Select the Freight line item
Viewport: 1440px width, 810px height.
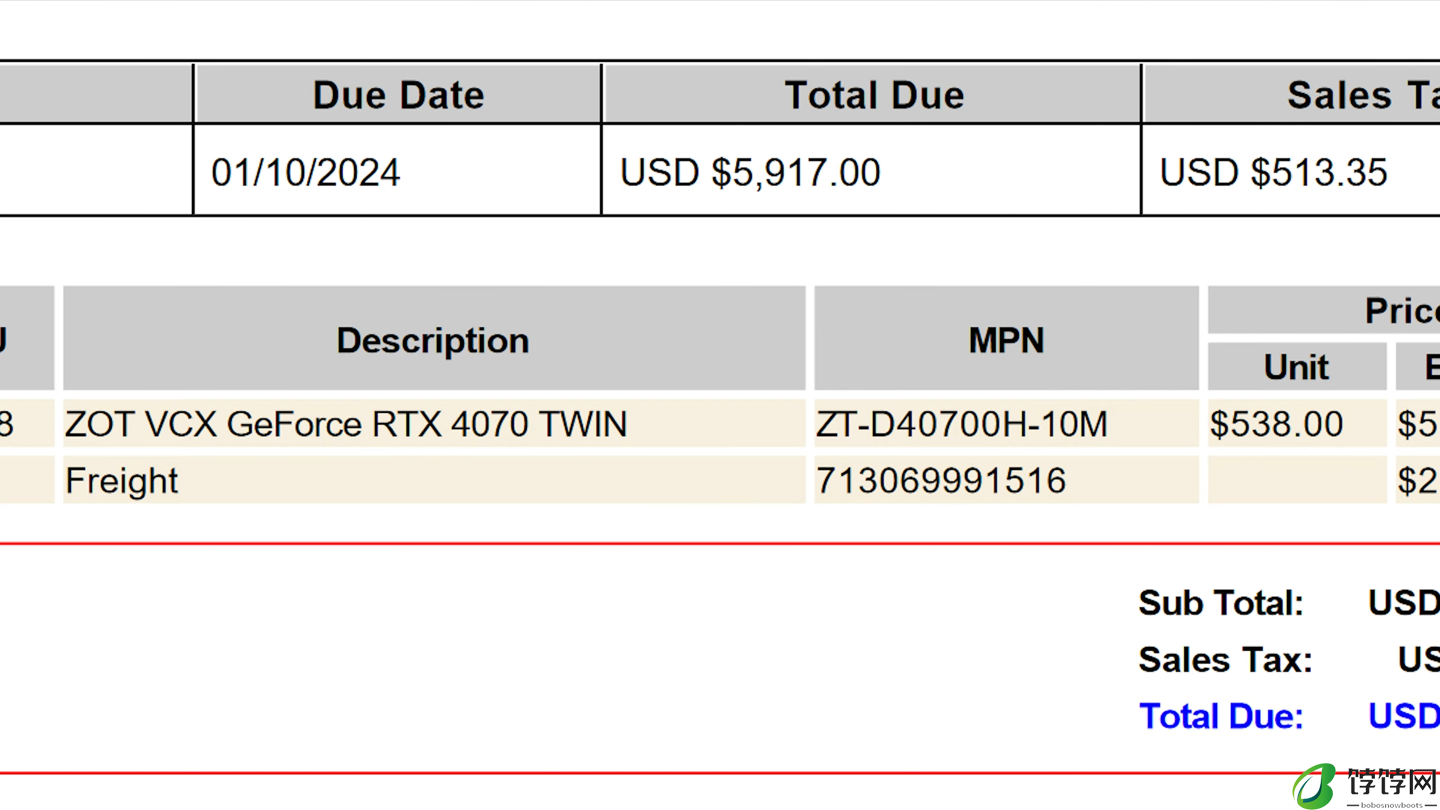(720, 480)
